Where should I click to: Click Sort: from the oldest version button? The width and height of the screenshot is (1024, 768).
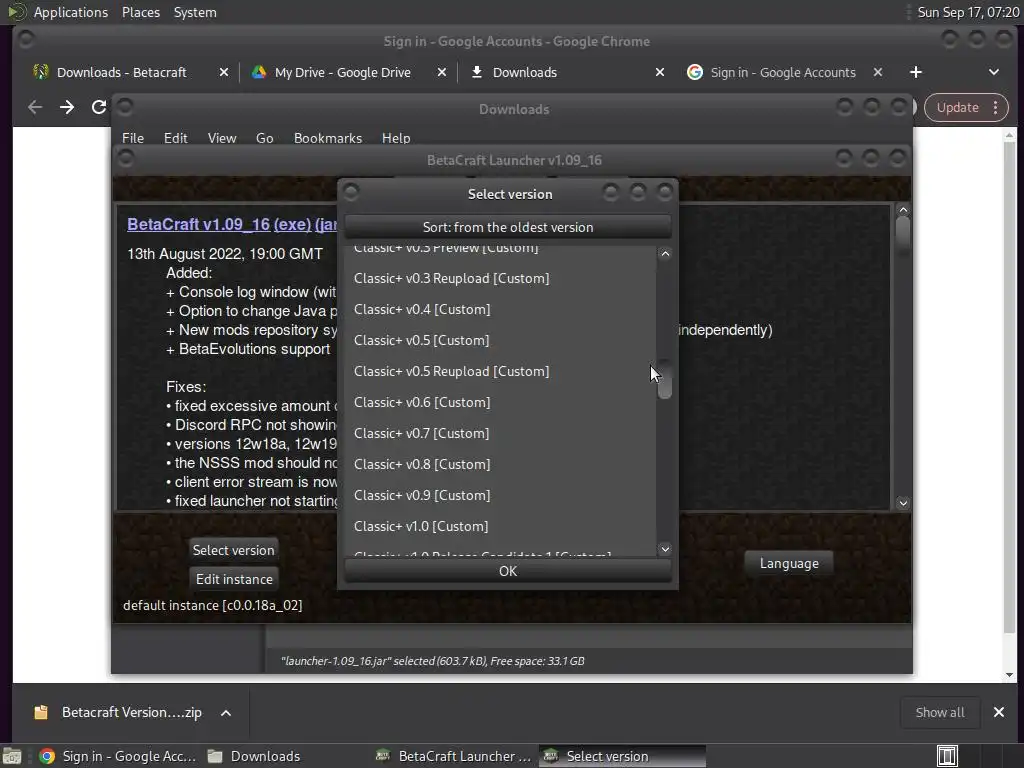[x=507, y=227]
